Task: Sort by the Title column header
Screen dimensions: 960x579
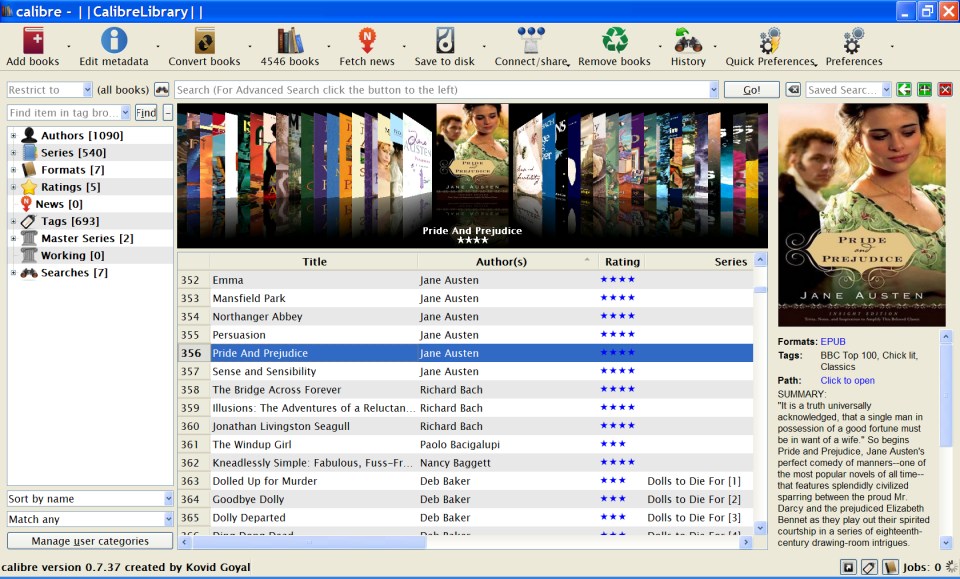Action: click(313, 261)
